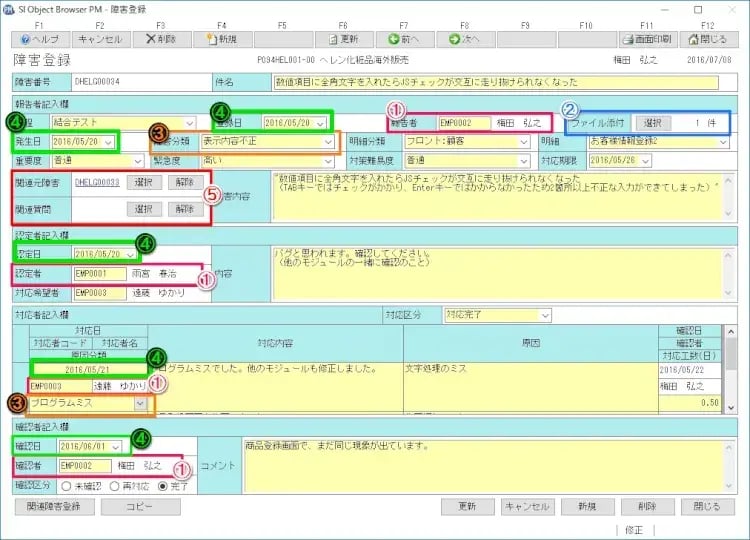Click the 選択 button for ファイル添付
This screenshot has width=750, height=540.
tap(652, 123)
